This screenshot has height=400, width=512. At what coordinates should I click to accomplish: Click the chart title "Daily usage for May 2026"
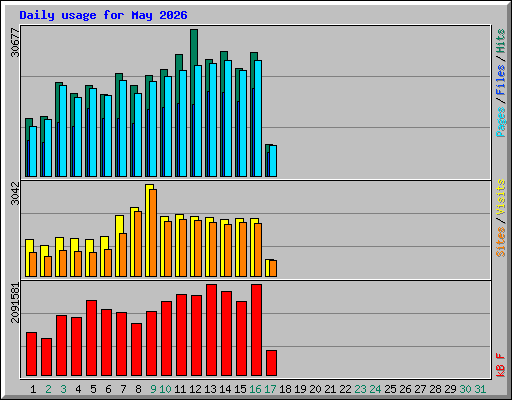[103, 15]
